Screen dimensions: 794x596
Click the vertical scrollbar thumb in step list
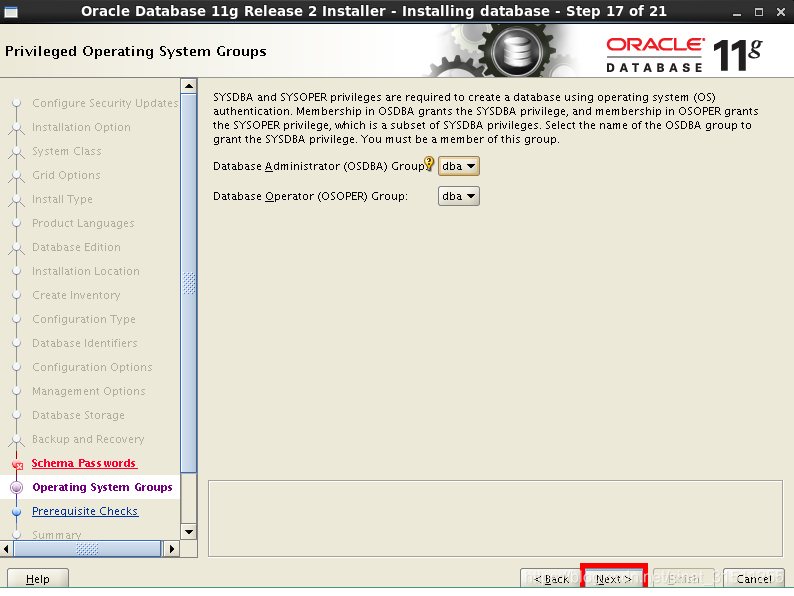[x=189, y=283]
